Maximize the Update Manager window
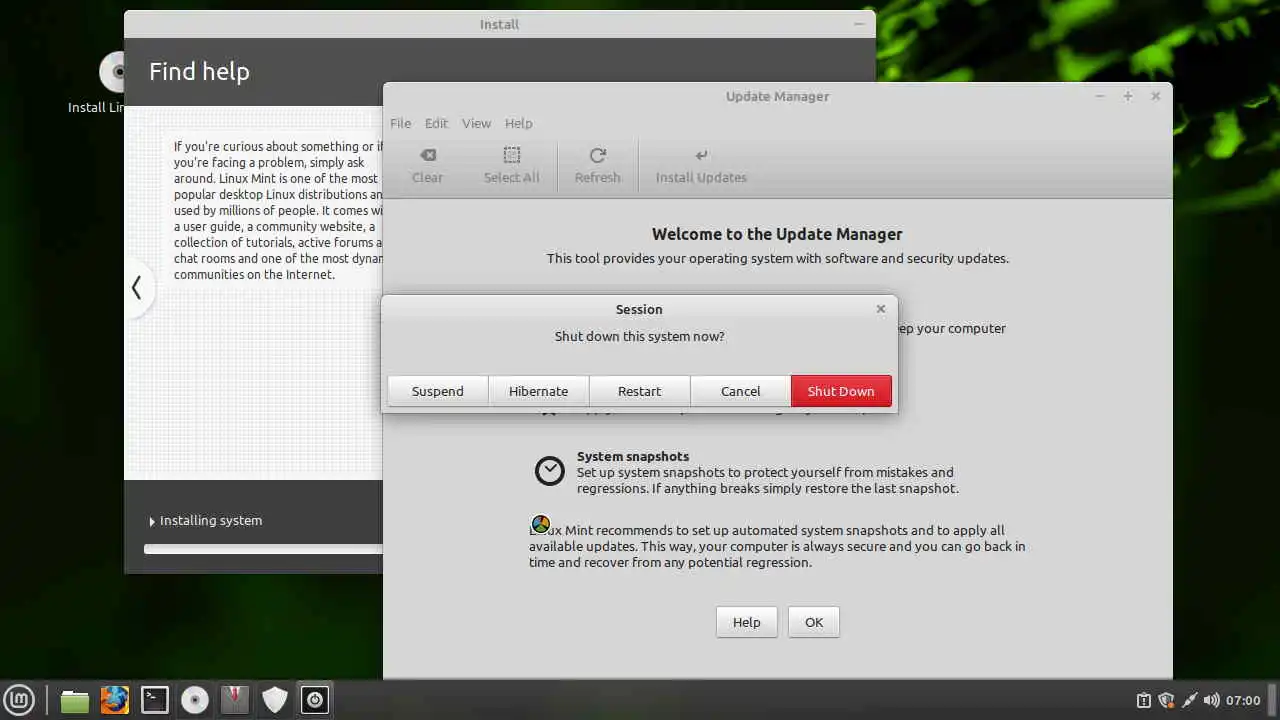 pyautogui.click(x=1128, y=96)
